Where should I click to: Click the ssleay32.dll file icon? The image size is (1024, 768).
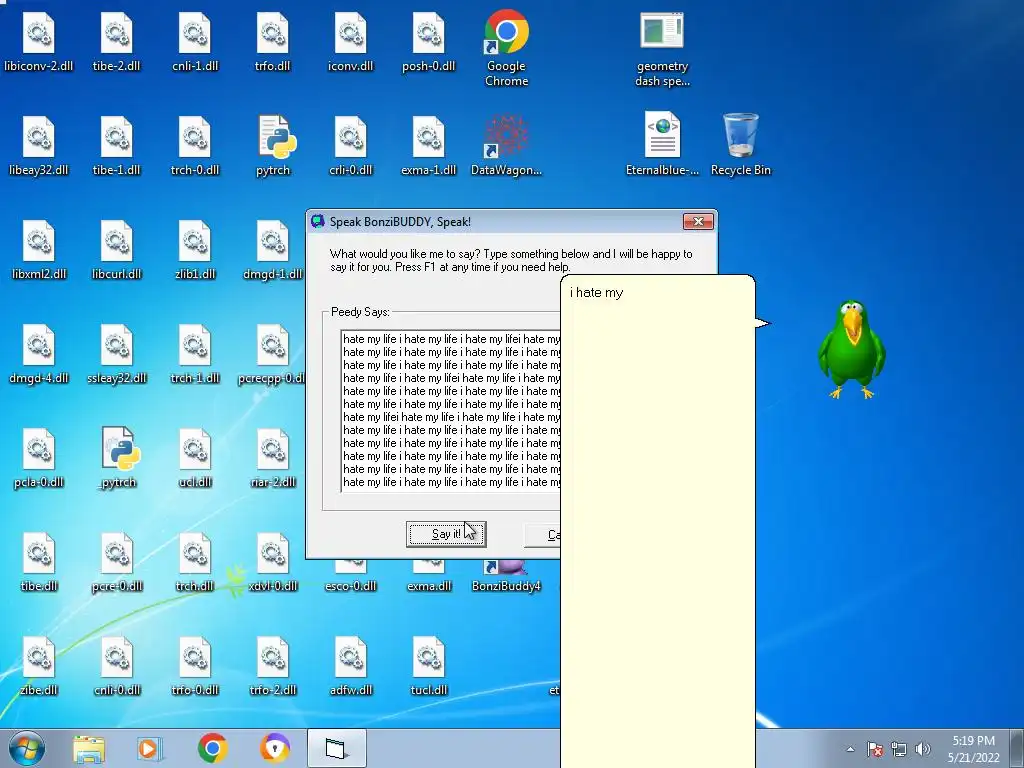coord(116,355)
